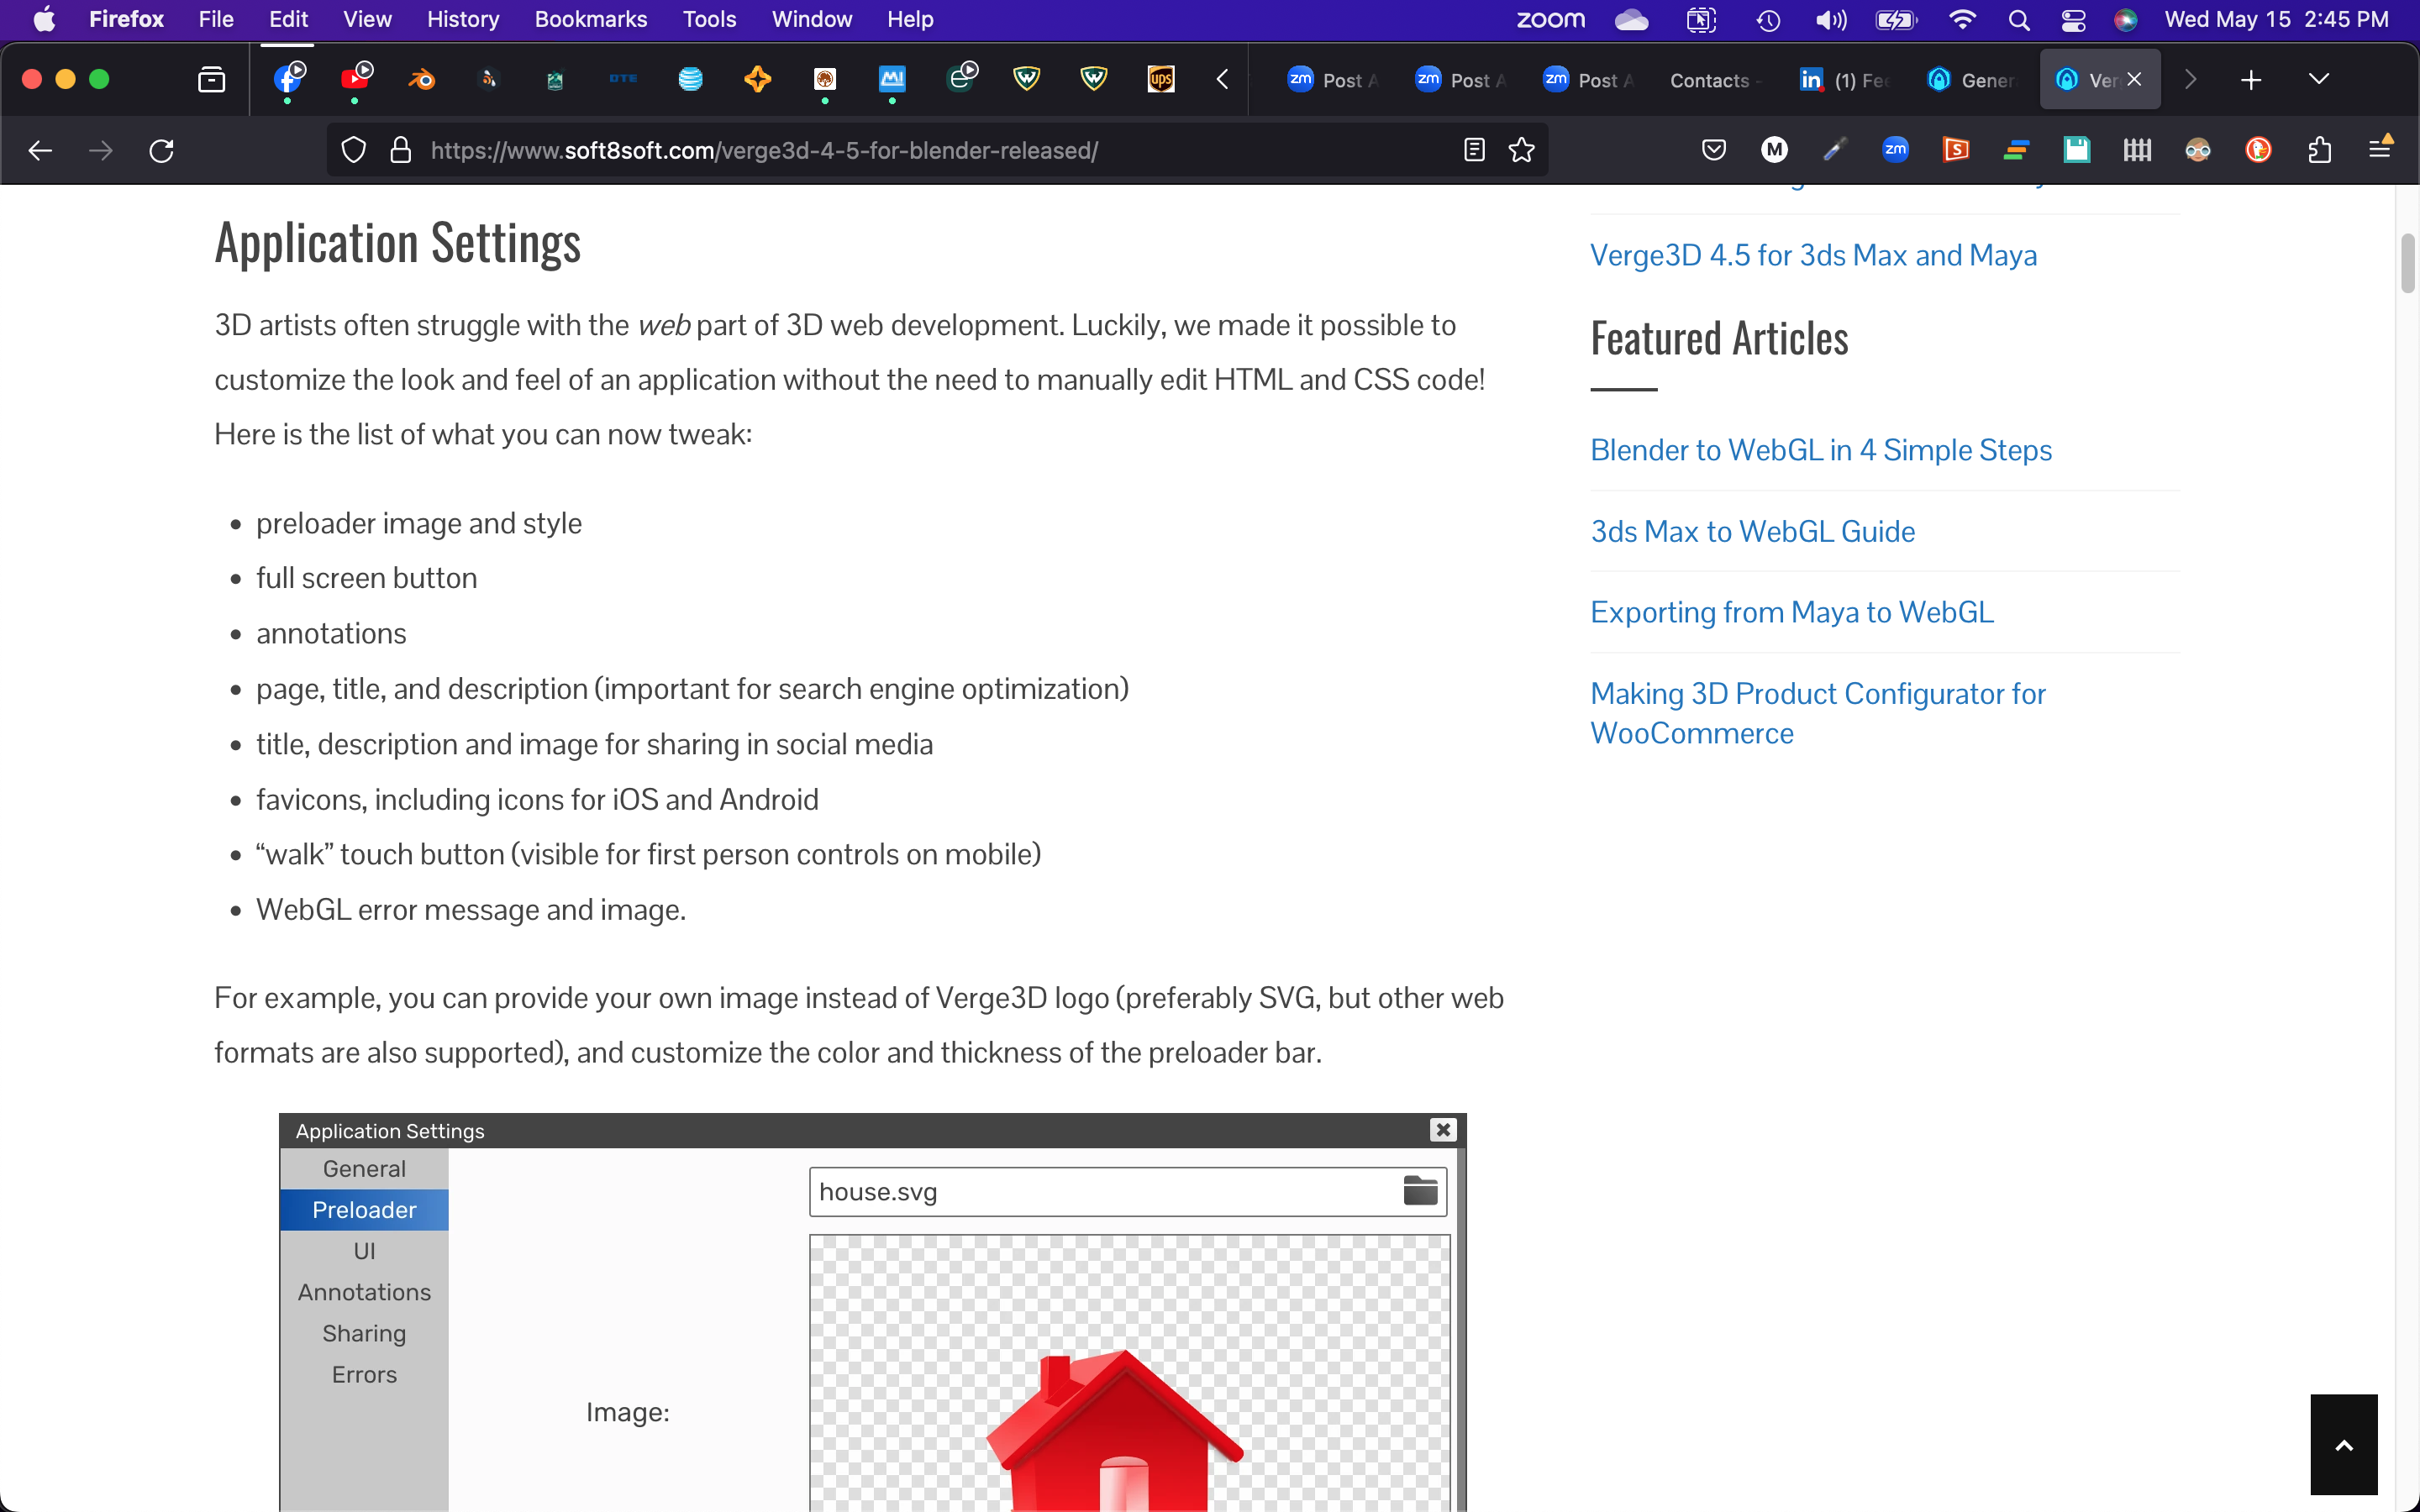Open the white M circle extension
The width and height of the screenshot is (2420, 1512).
tap(1774, 151)
